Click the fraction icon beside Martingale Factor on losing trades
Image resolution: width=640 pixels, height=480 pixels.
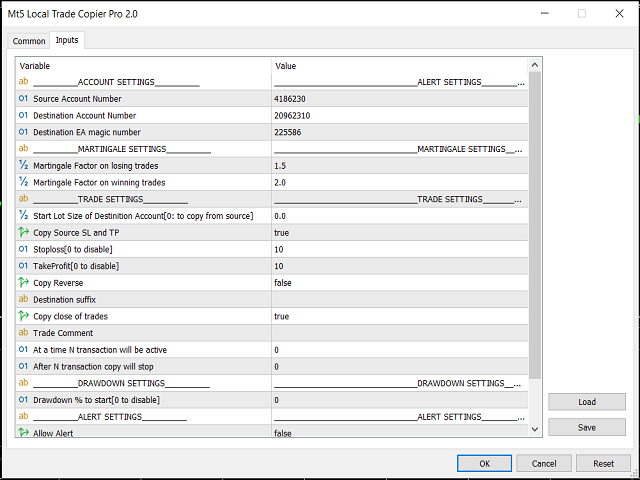click(x=23, y=165)
